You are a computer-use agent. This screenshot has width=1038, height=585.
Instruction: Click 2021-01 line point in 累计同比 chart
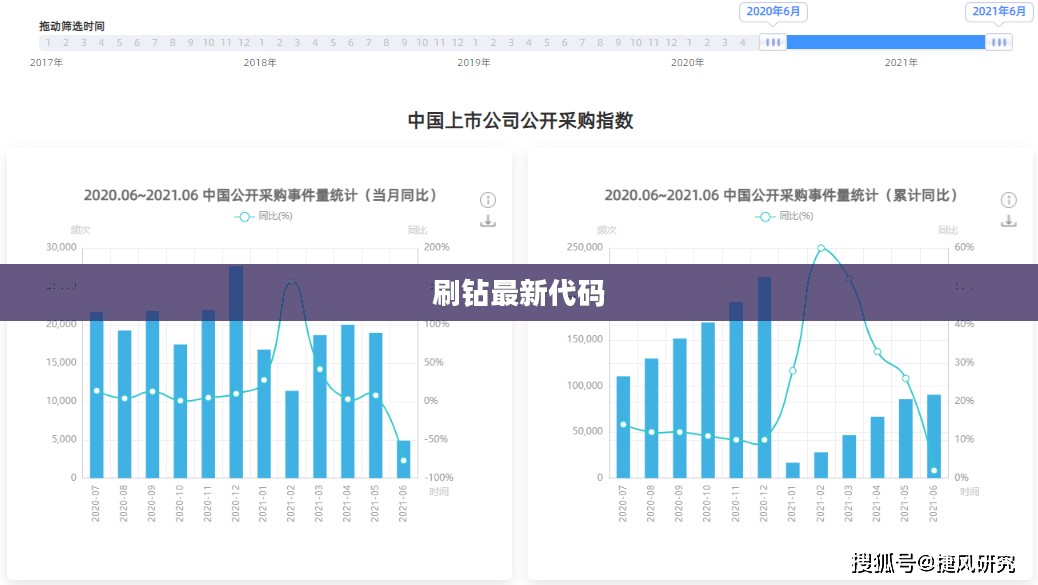[792, 371]
